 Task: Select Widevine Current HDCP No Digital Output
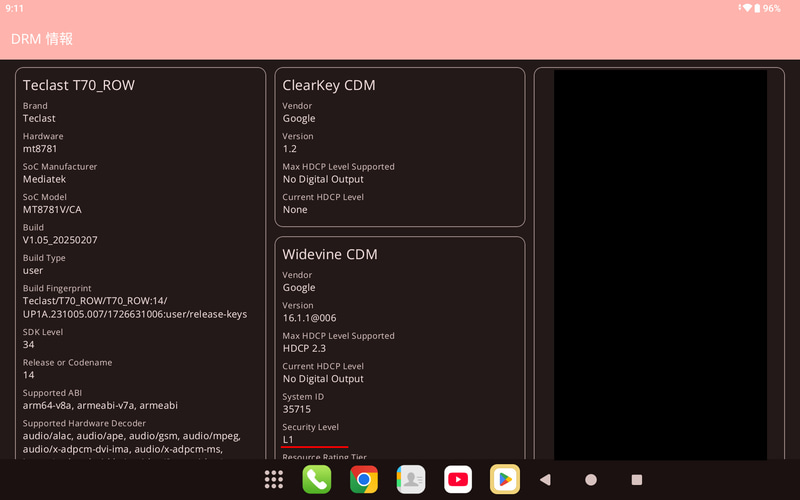(x=323, y=379)
